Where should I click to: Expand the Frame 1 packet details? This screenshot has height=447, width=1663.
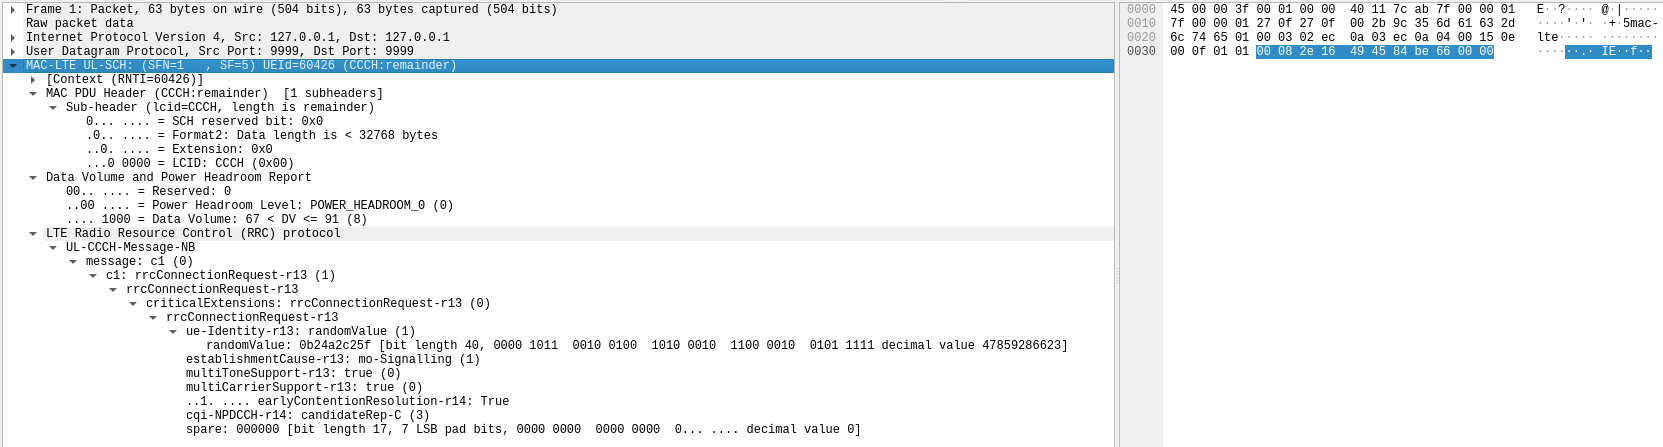[13, 10]
